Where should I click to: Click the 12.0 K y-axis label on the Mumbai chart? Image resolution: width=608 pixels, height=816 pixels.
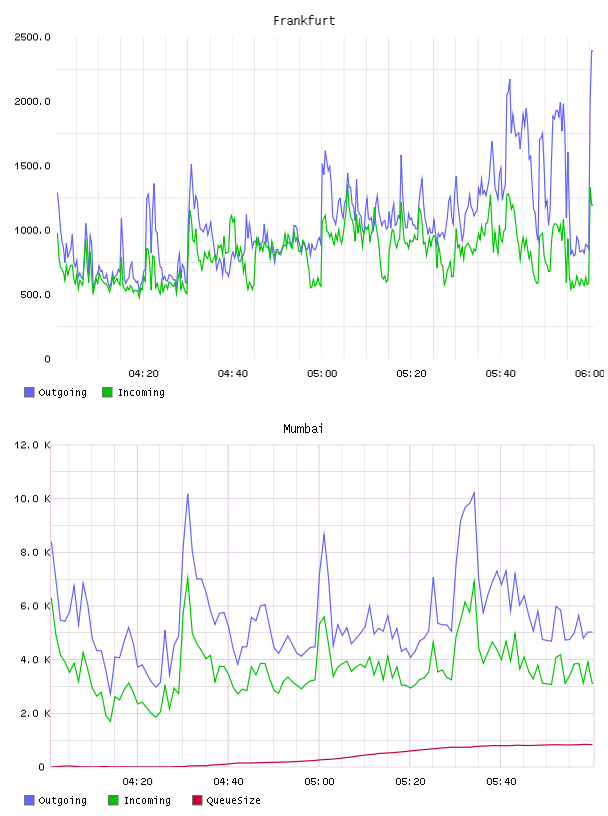tap(32, 445)
